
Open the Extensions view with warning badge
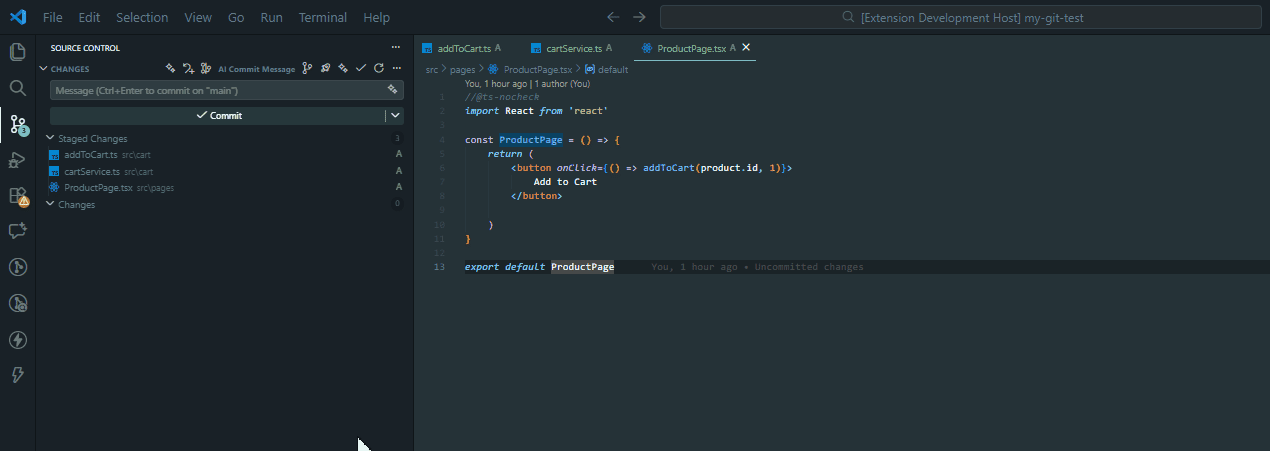click(x=17, y=196)
